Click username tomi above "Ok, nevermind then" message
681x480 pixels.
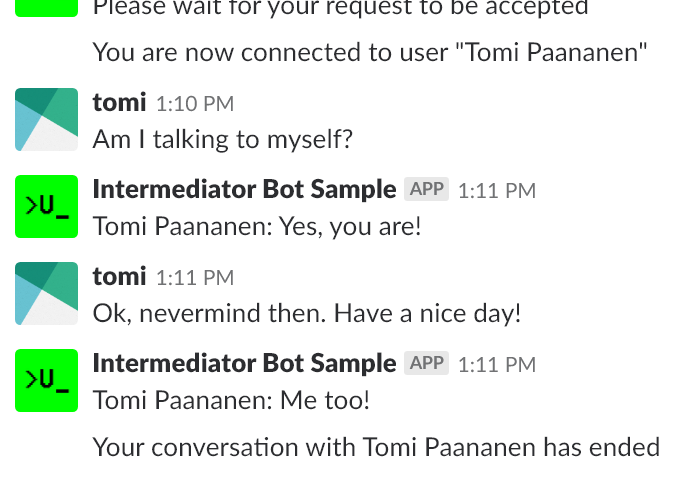tap(119, 276)
